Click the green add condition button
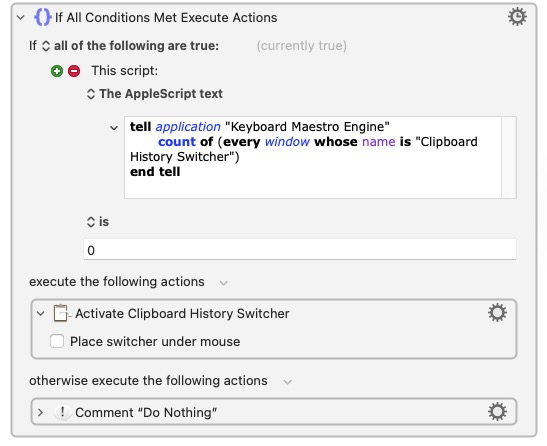 coord(57,71)
